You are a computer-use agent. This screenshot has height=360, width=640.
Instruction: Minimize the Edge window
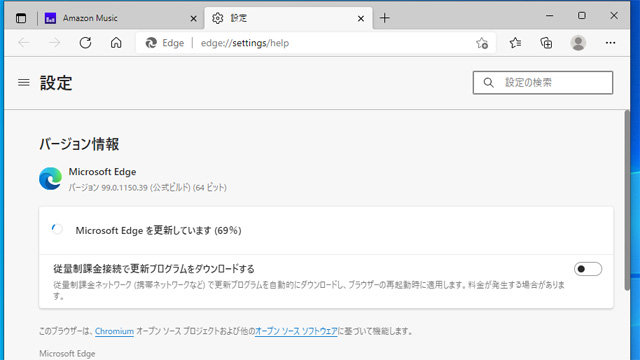(550, 16)
